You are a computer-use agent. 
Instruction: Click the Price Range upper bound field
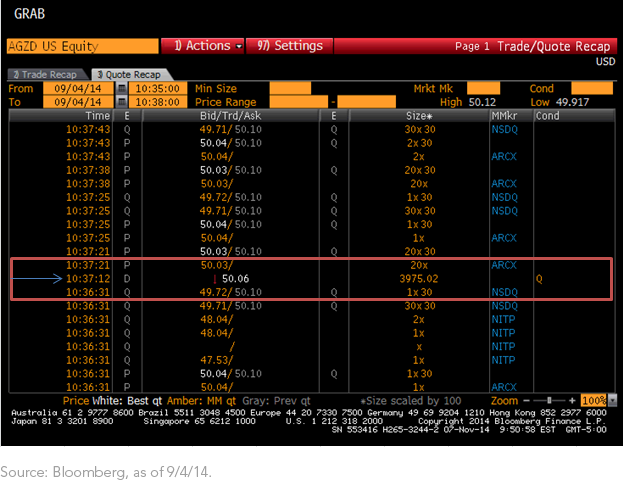(x=366, y=102)
